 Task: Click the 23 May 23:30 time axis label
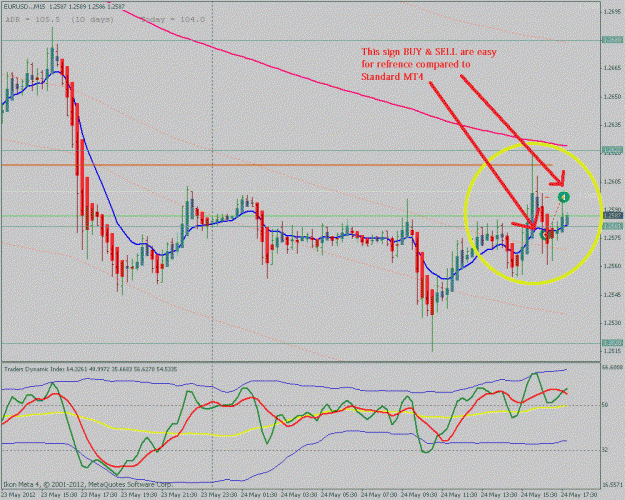218,495
